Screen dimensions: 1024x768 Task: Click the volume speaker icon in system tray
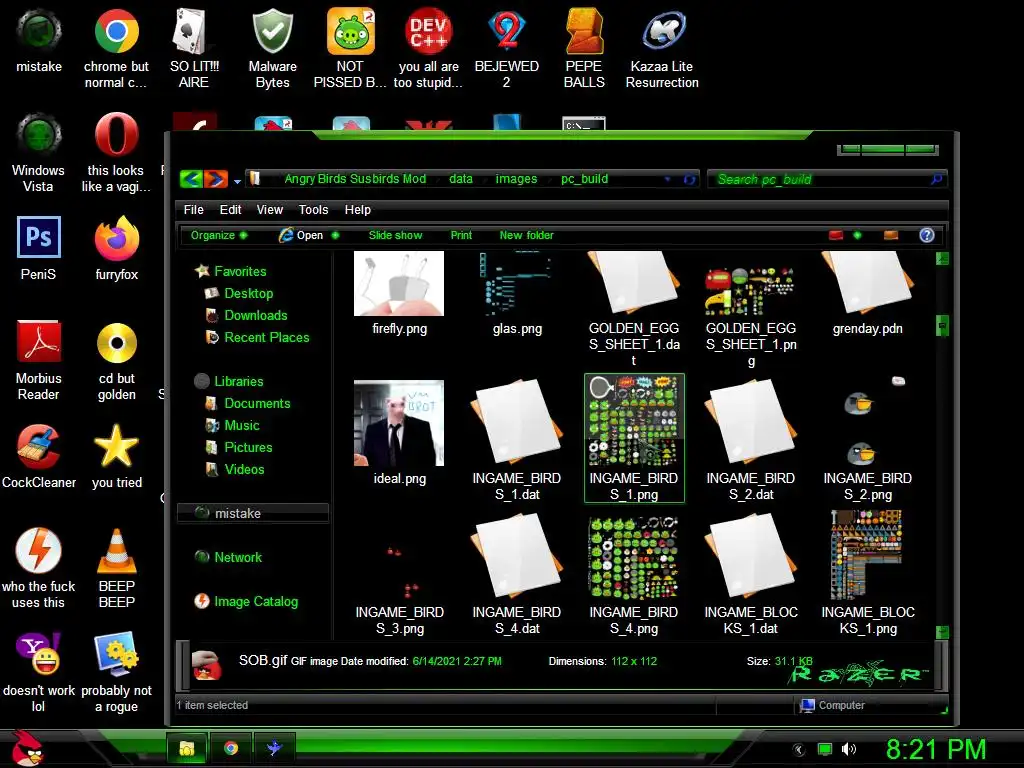point(848,749)
